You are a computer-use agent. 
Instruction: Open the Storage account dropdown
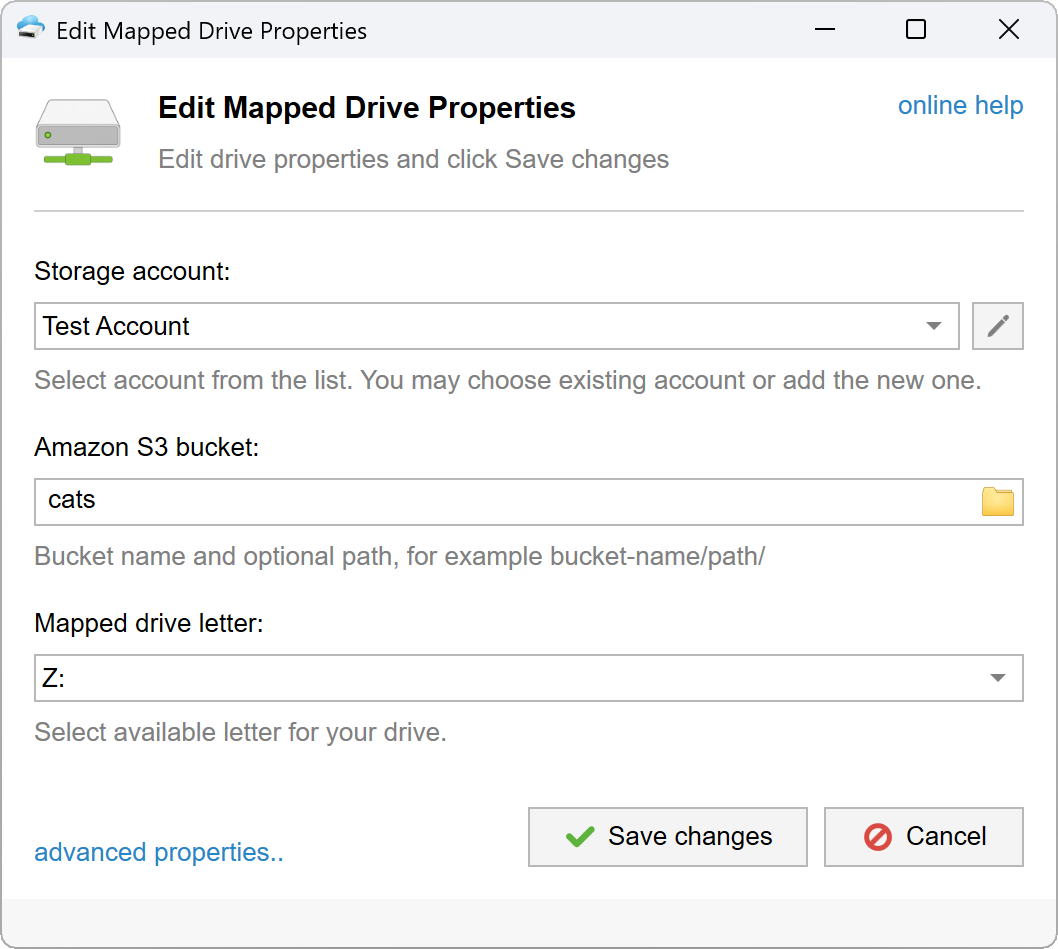pyautogui.click(x=497, y=326)
